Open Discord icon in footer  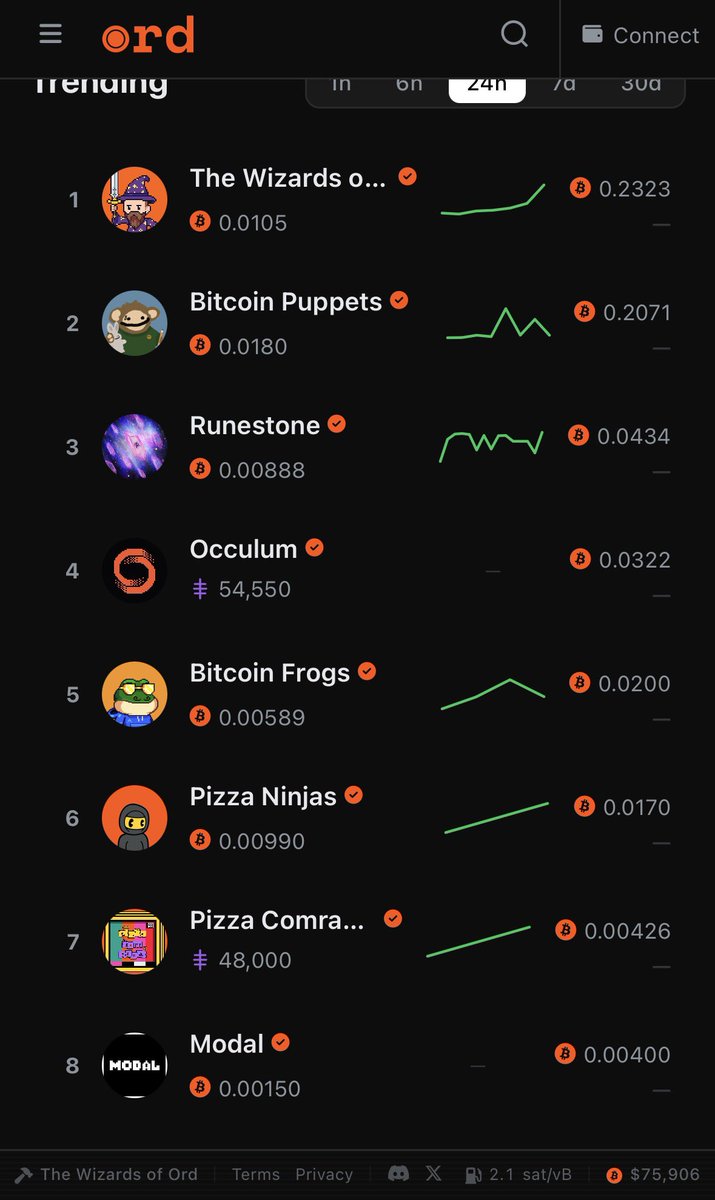(398, 1174)
